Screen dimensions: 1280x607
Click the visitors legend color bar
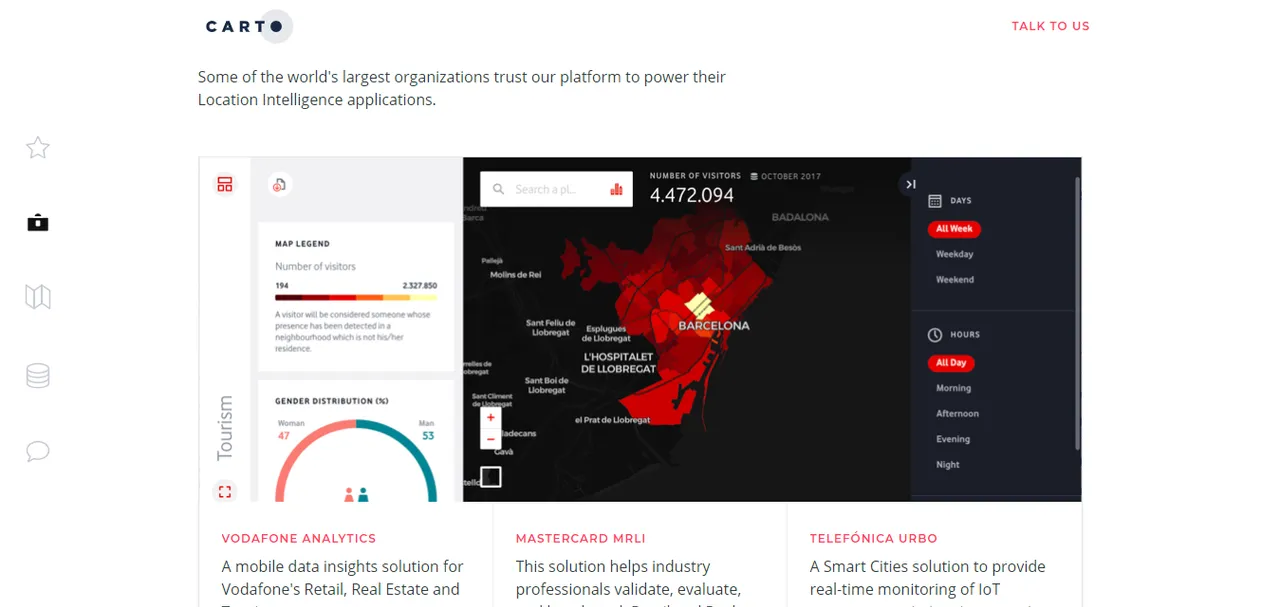pyautogui.click(x=356, y=297)
